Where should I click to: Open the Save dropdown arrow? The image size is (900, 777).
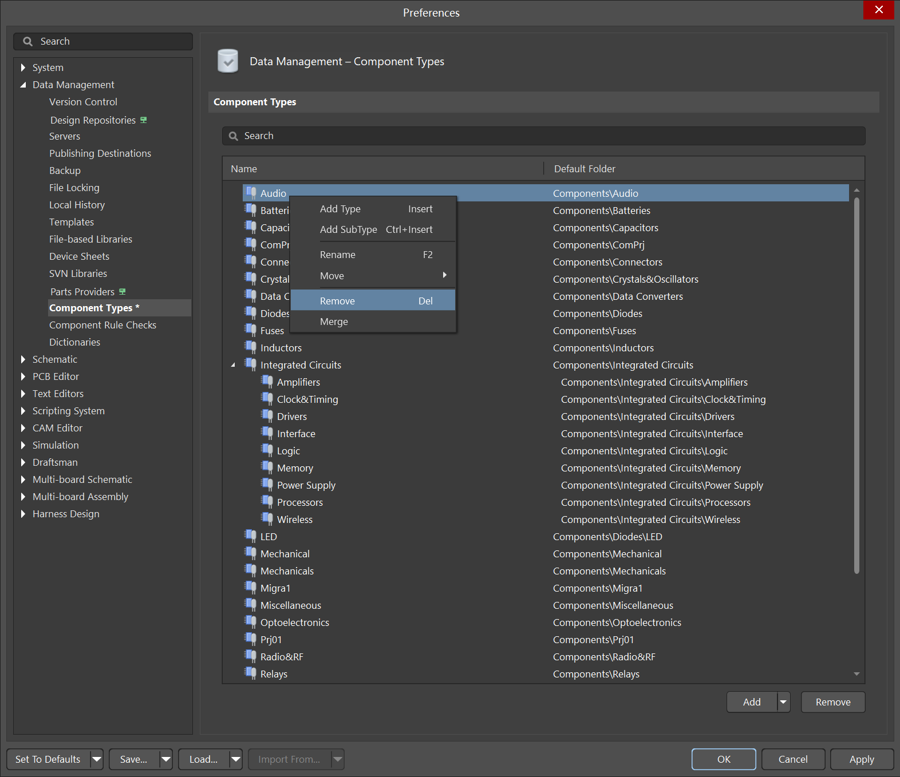coord(166,759)
